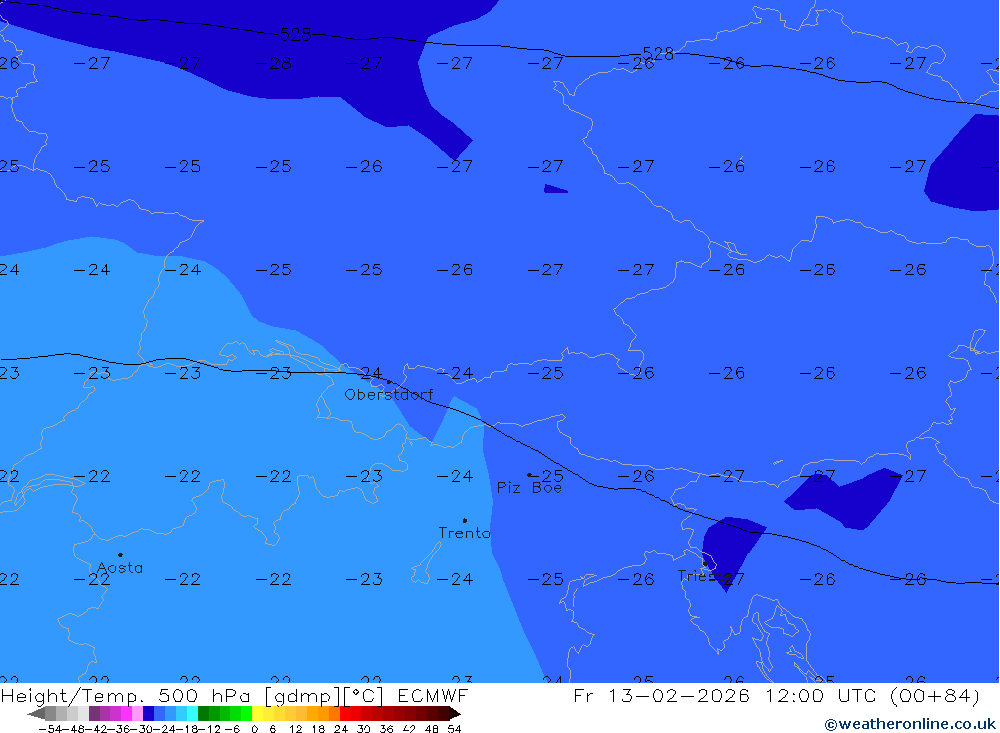Click the 528 contour label next to -26 value
The height and width of the screenshot is (733, 1000).
tap(658, 53)
